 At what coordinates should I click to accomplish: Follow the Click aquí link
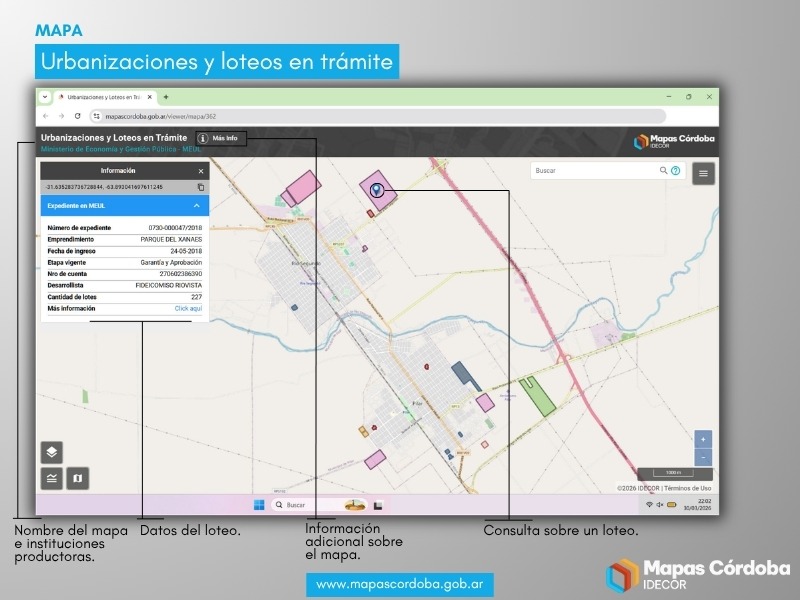[x=188, y=309]
